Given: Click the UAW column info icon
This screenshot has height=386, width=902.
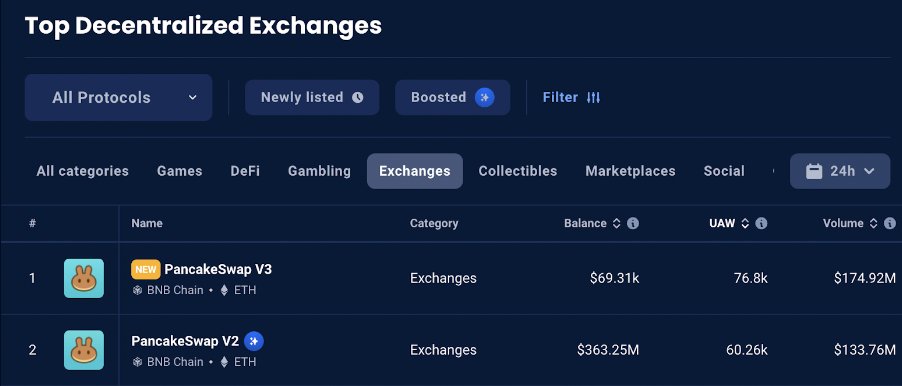Looking at the screenshot, I should (761, 223).
